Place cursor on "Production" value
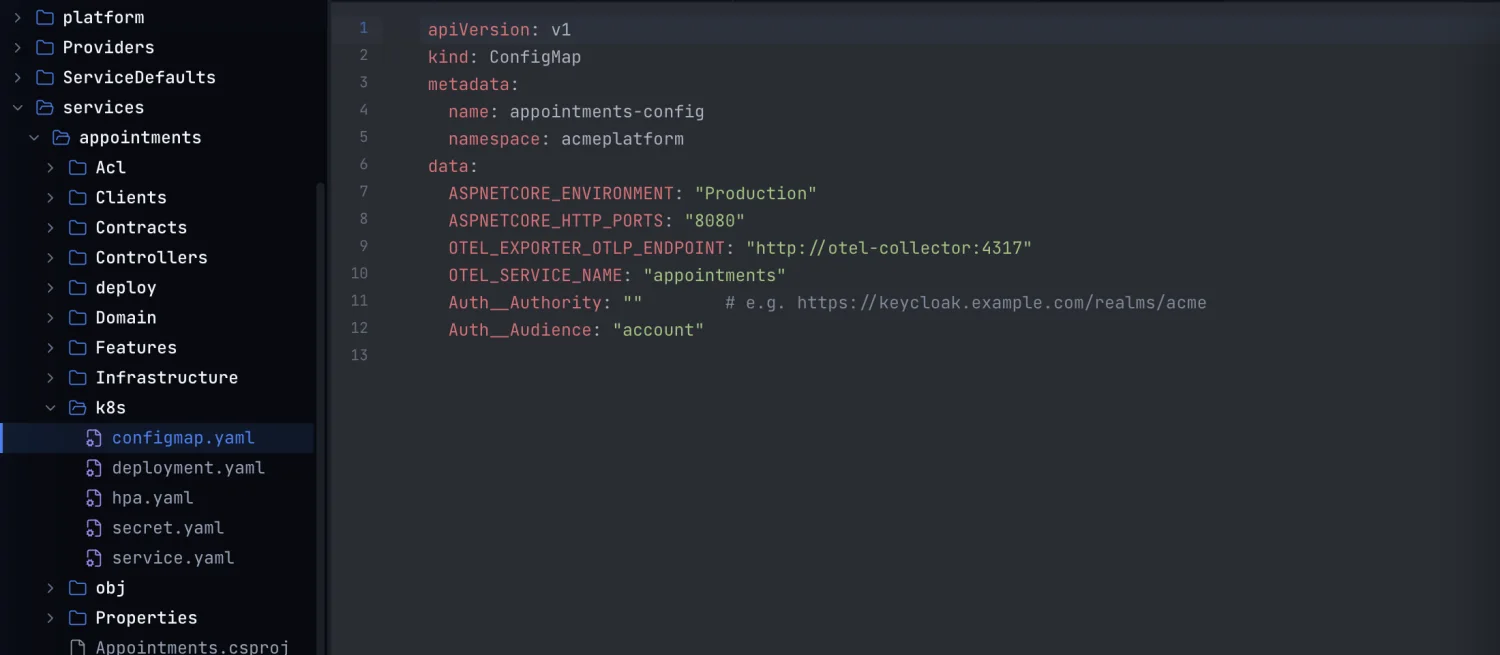 pyautogui.click(x=755, y=193)
